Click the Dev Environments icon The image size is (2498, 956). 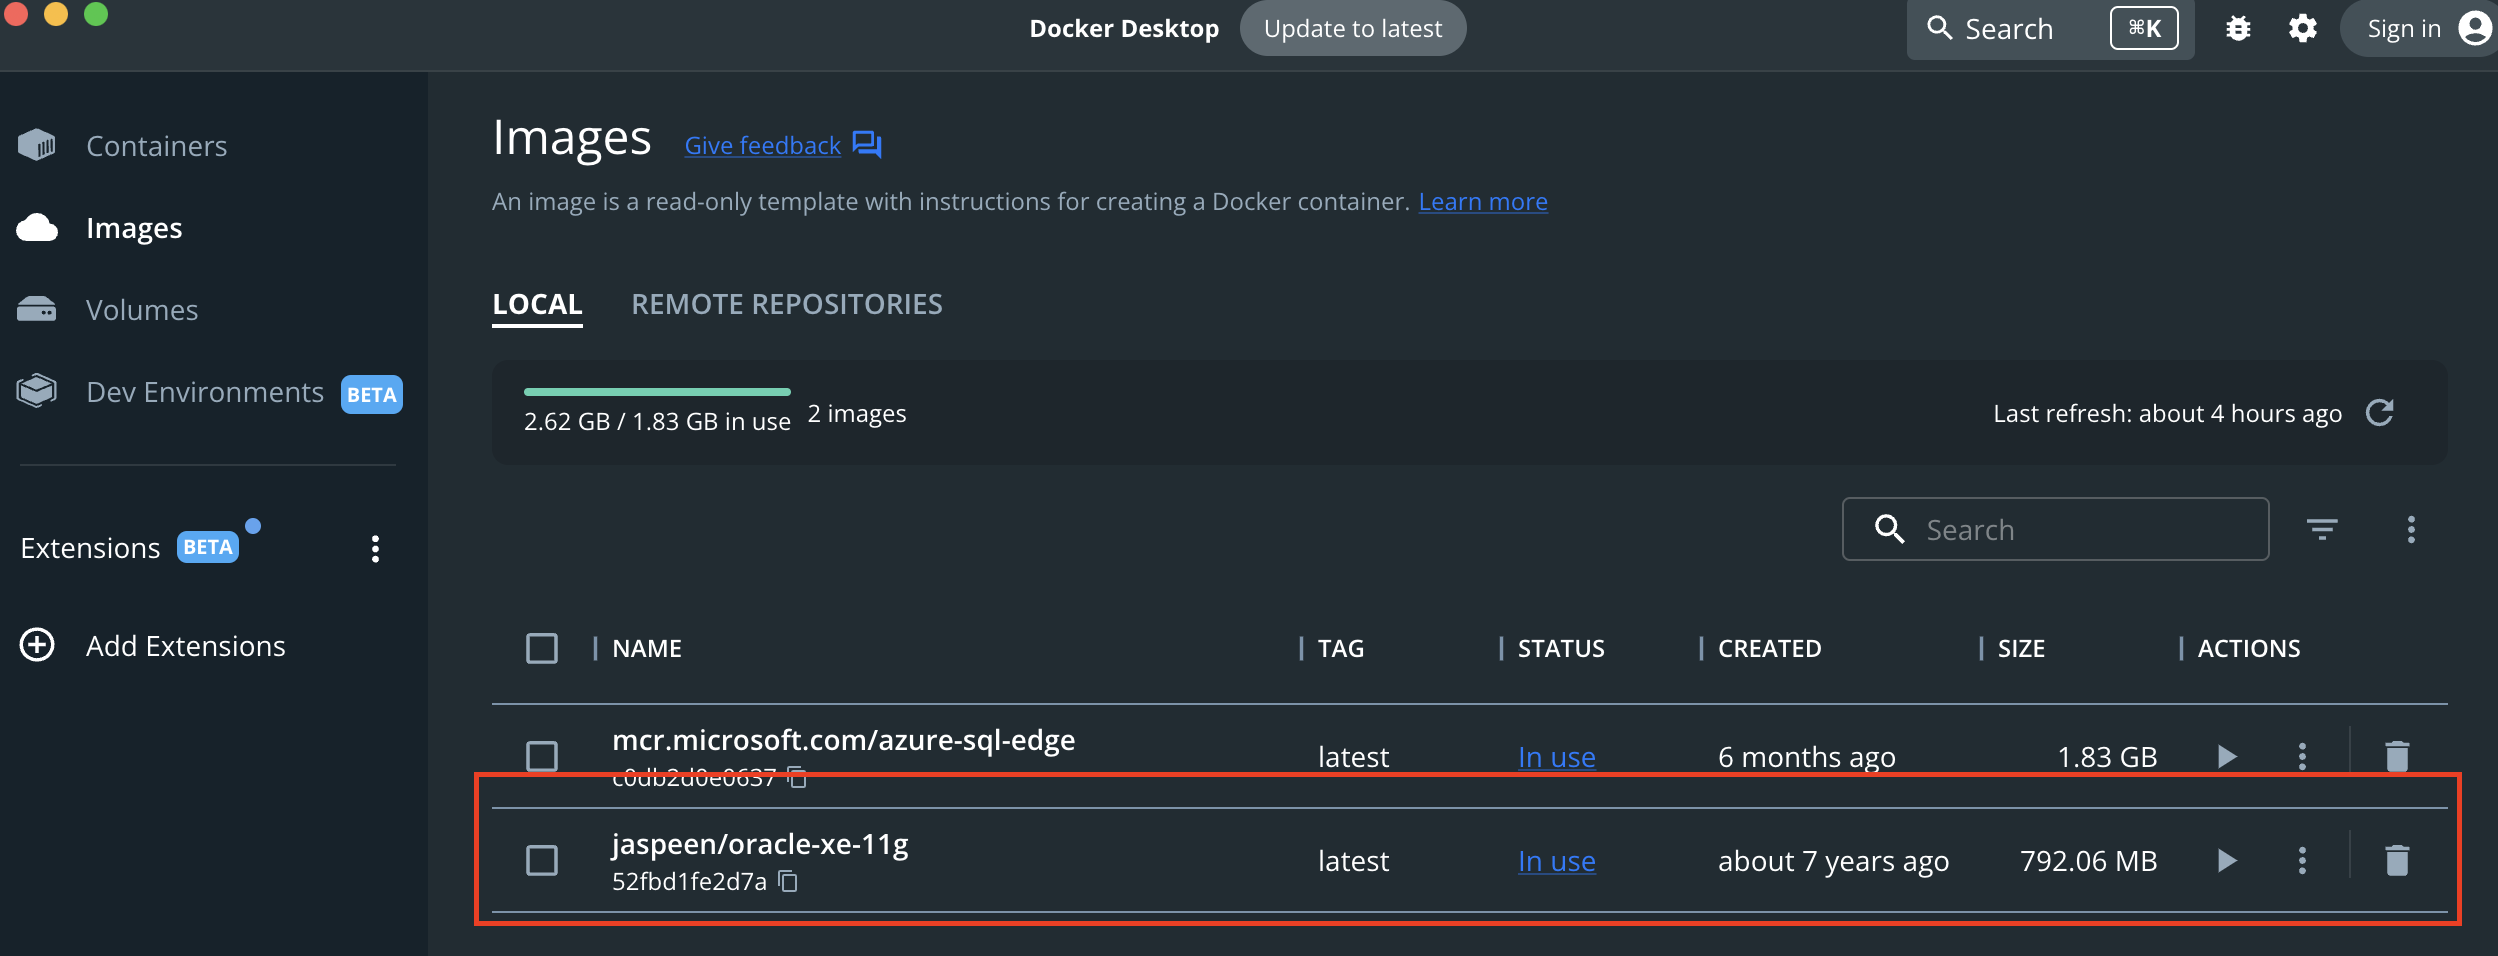[x=37, y=391]
